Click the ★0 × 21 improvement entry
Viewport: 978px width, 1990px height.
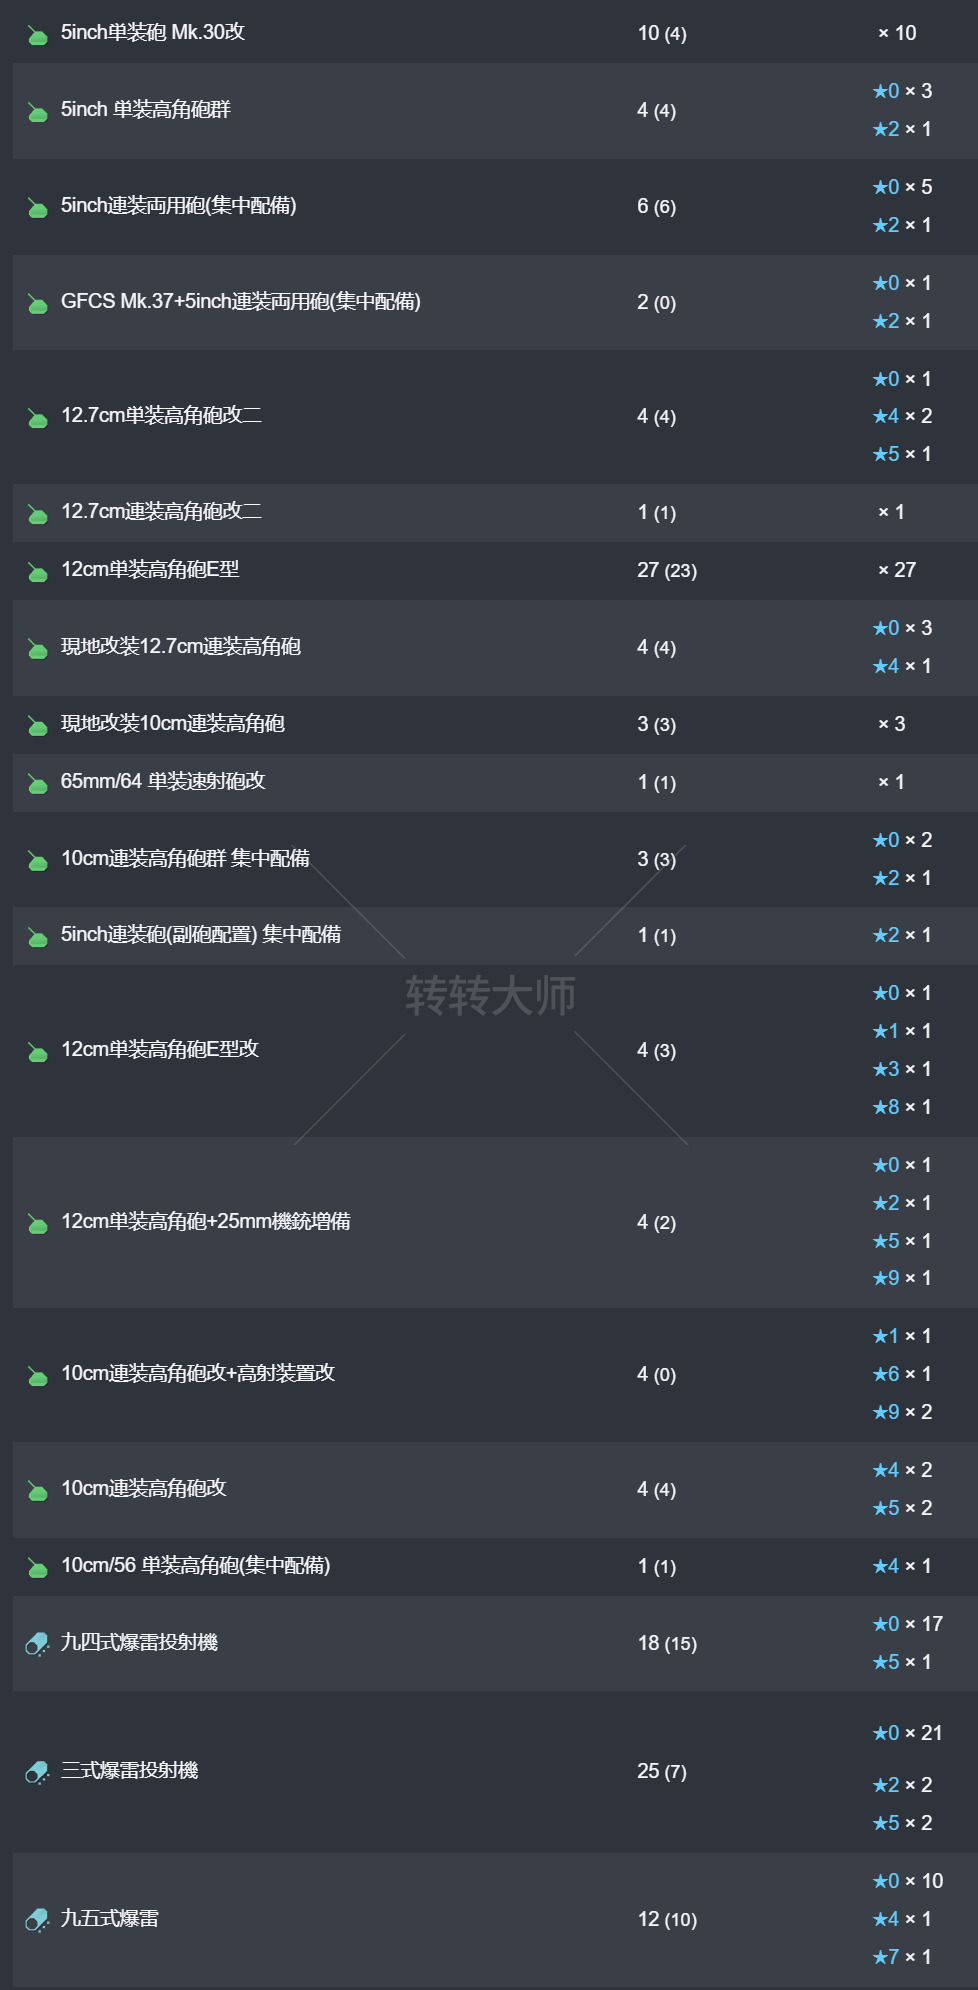[x=906, y=1733]
